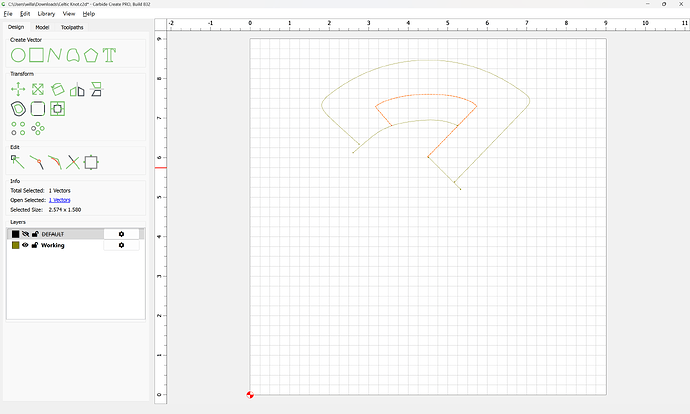Switch to the Model tab

(x=42, y=27)
